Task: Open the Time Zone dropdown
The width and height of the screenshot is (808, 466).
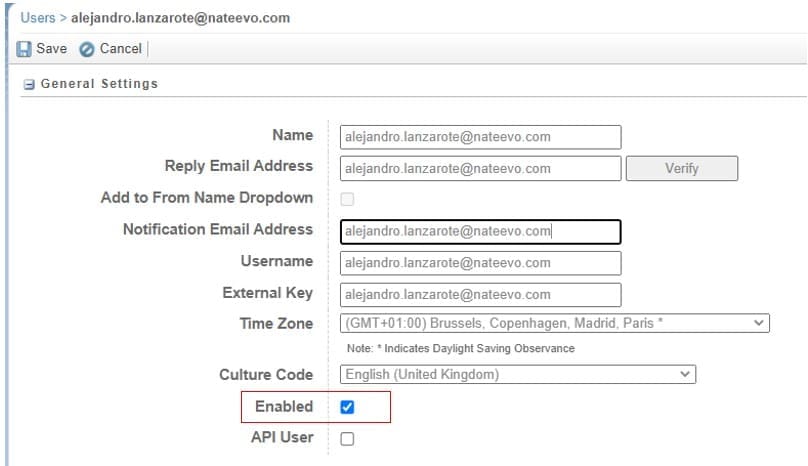Action: point(554,324)
